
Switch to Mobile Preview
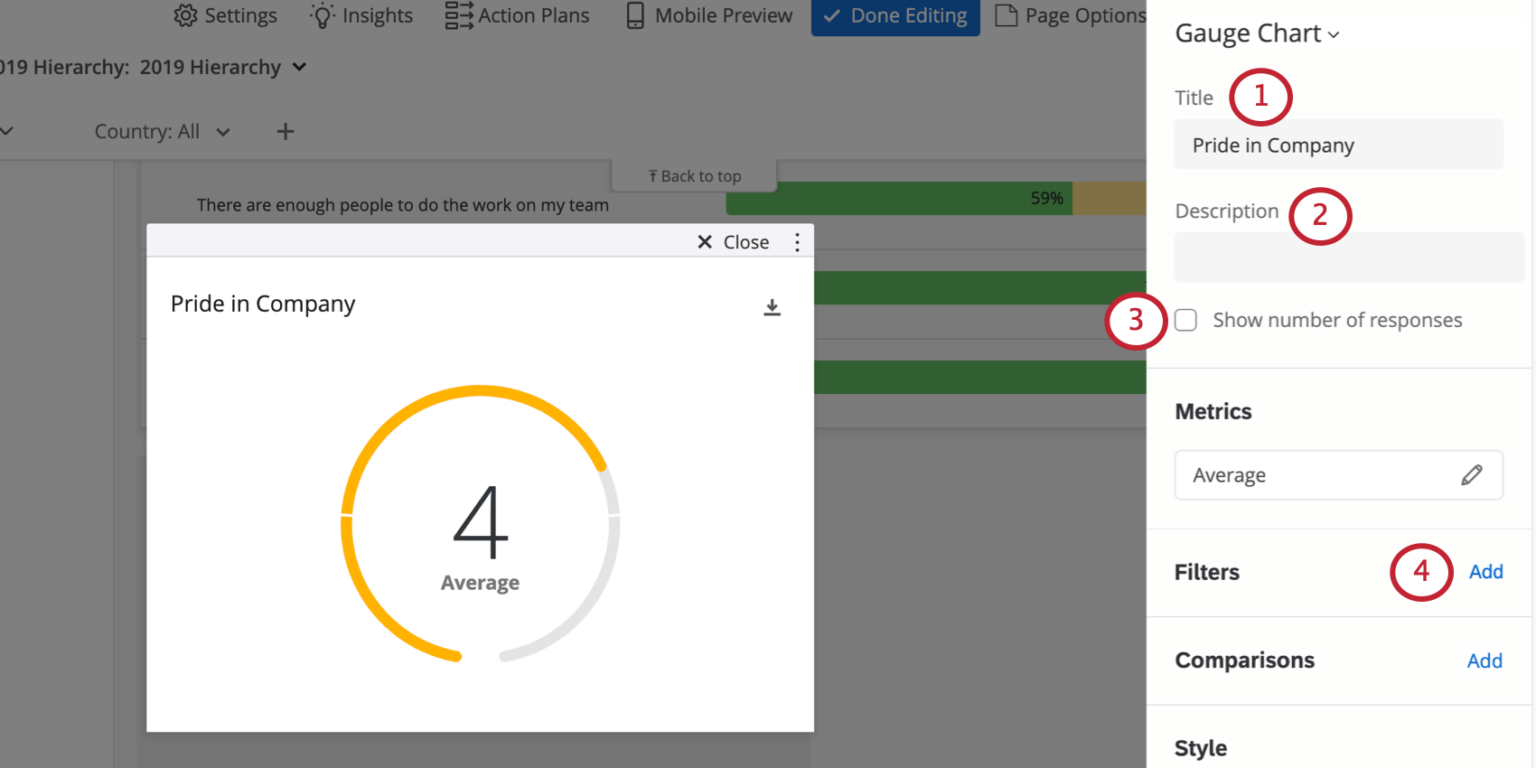707,15
